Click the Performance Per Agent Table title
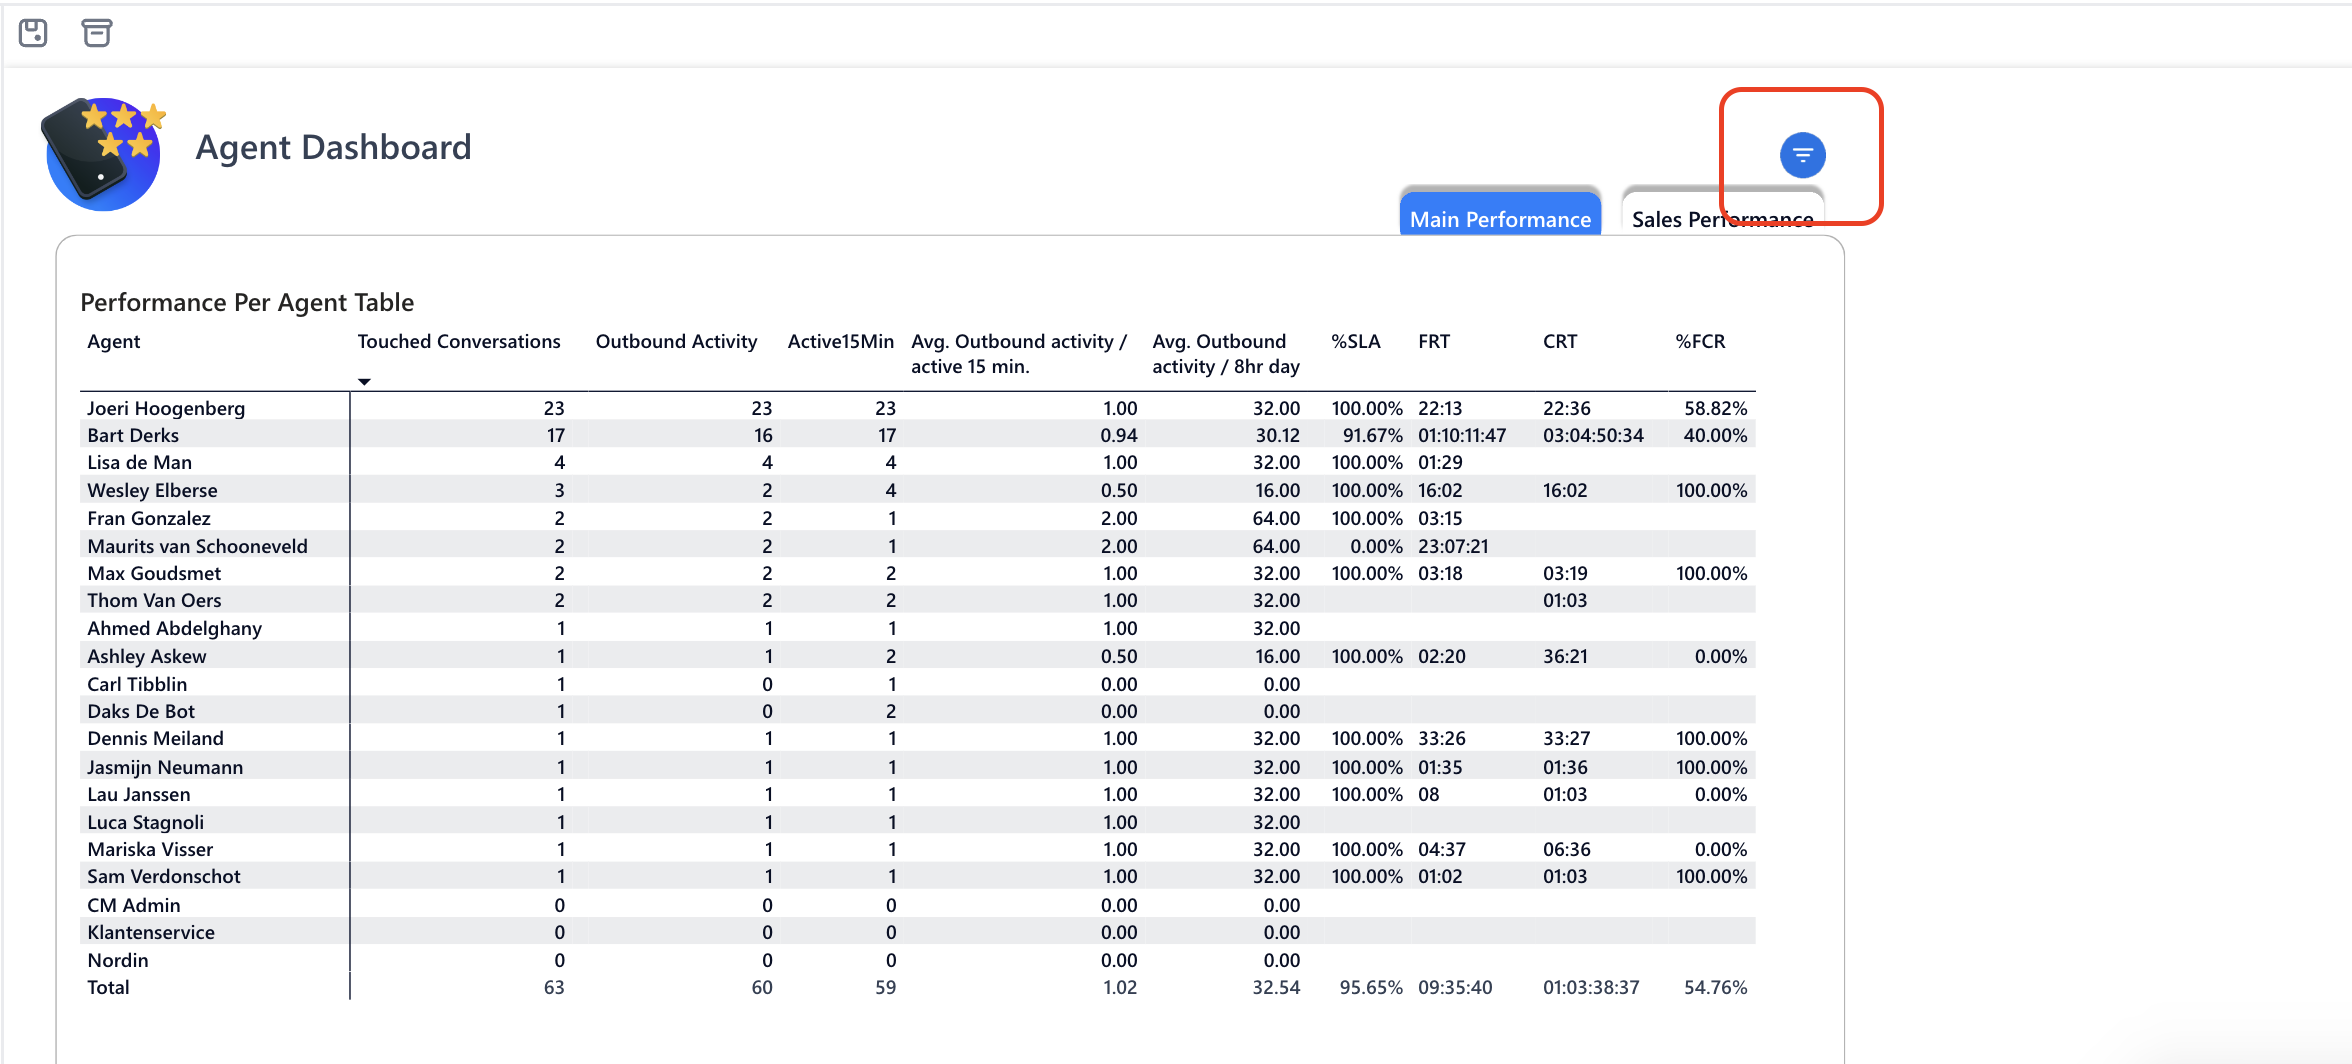 [247, 302]
